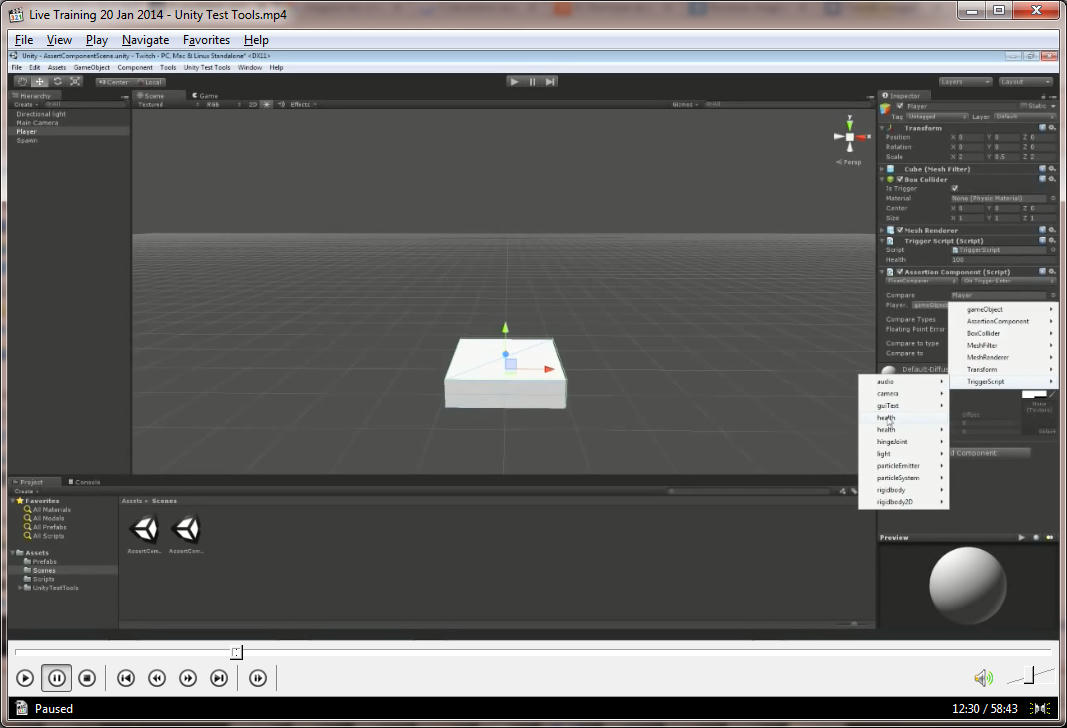Click Unity's Step frame button

click(551, 82)
